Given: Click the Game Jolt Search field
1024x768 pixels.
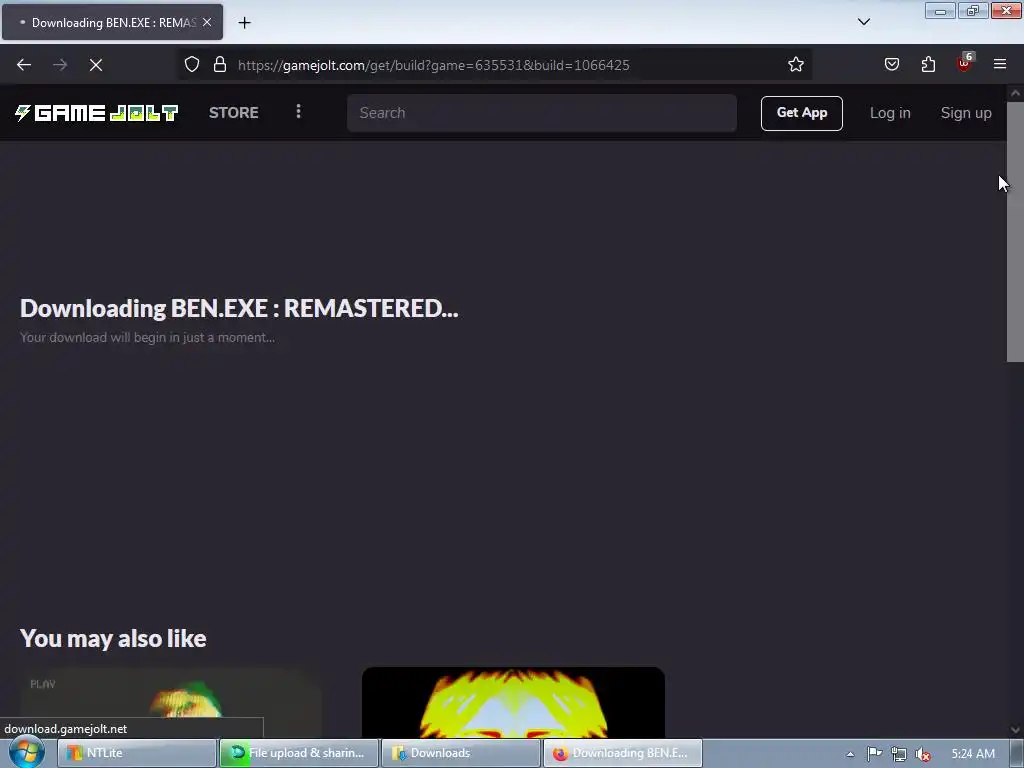Looking at the screenshot, I should (x=542, y=113).
